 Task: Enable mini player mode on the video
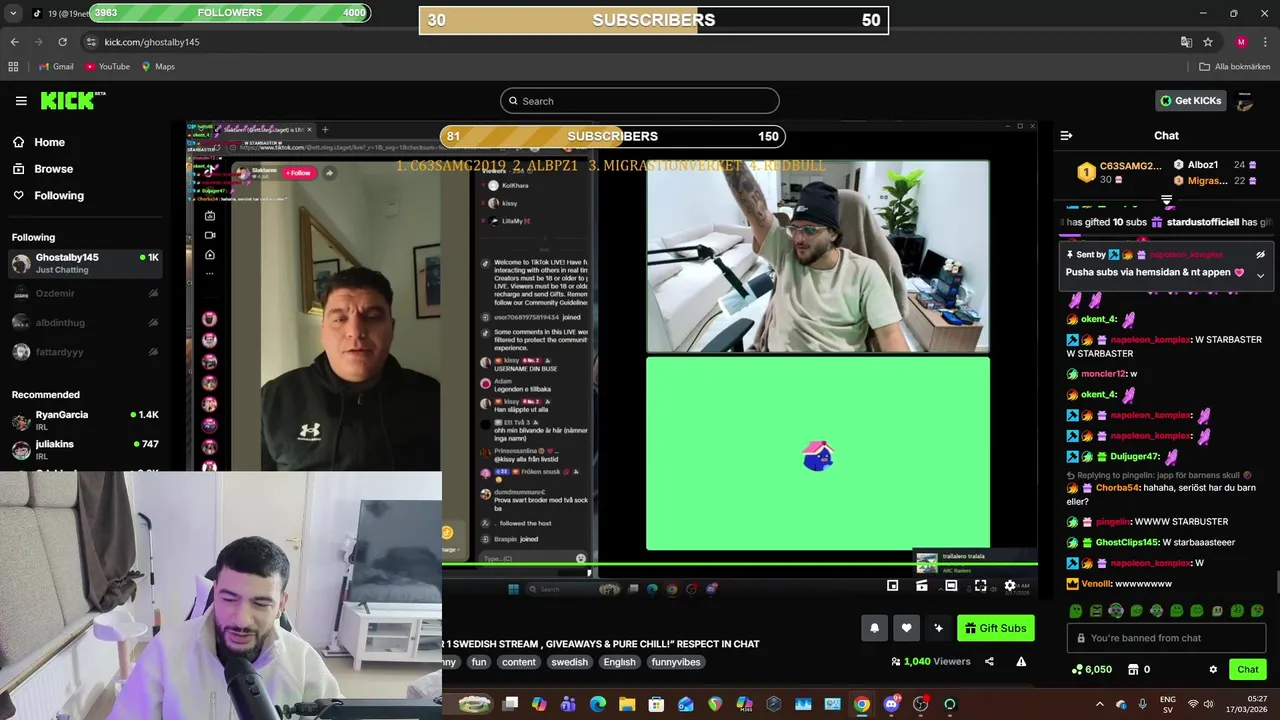click(893, 586)
